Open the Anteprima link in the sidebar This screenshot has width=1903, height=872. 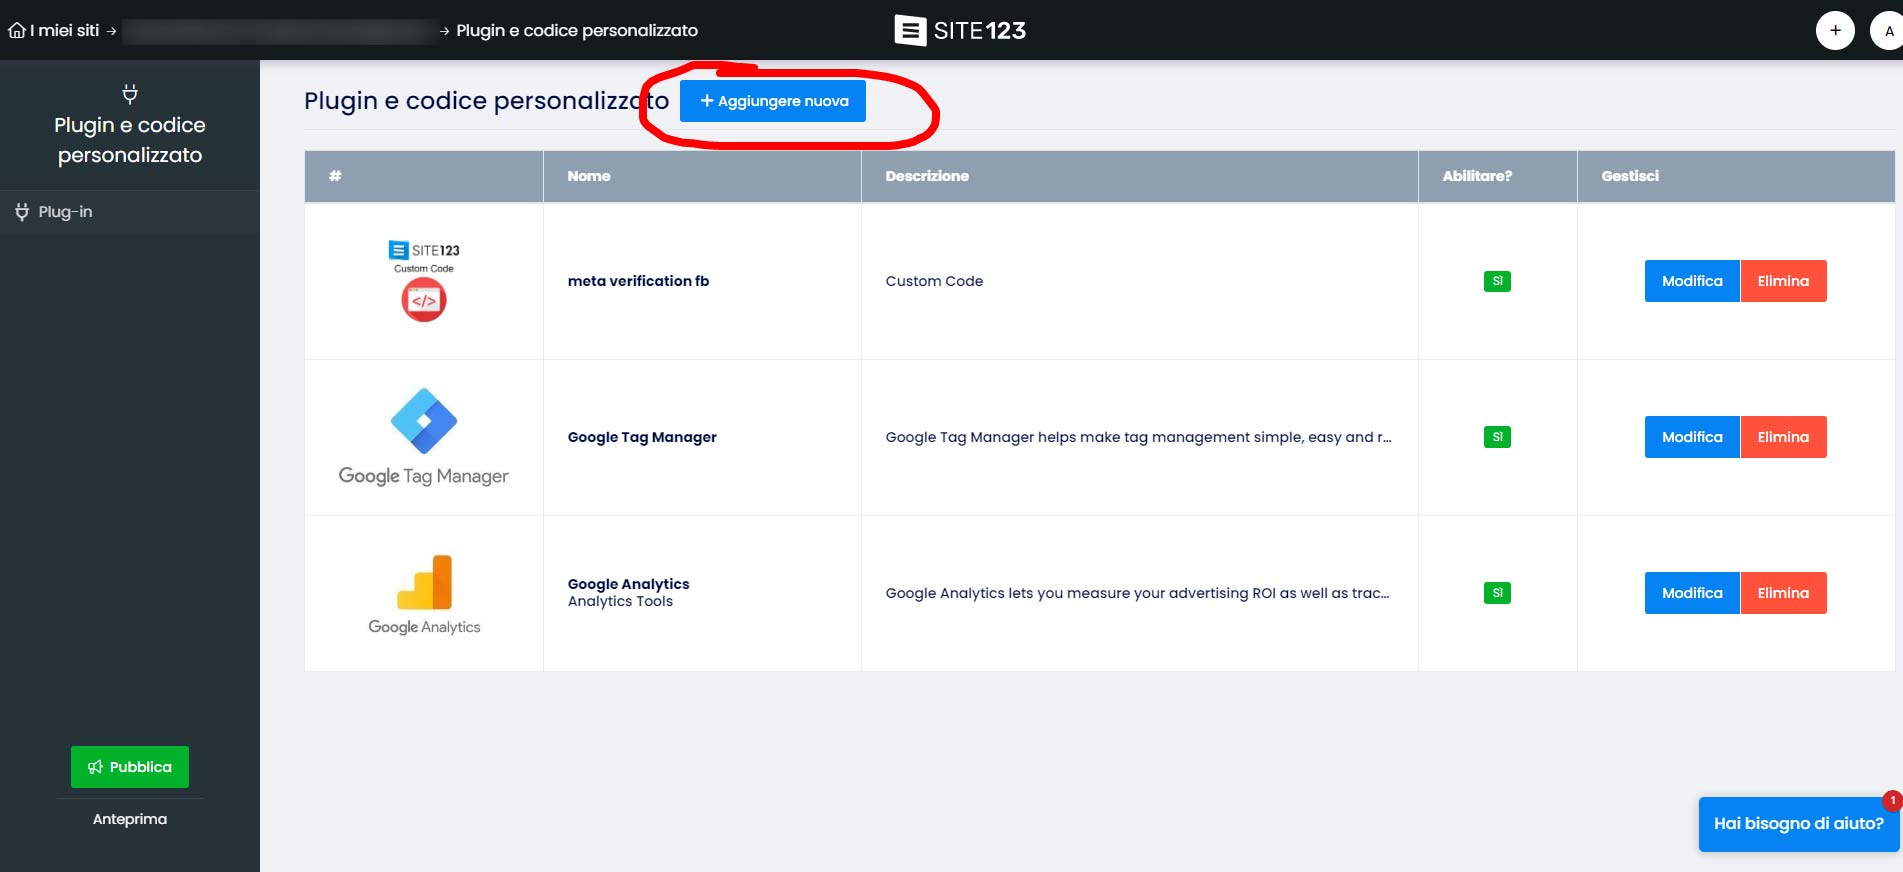[130, 819]
